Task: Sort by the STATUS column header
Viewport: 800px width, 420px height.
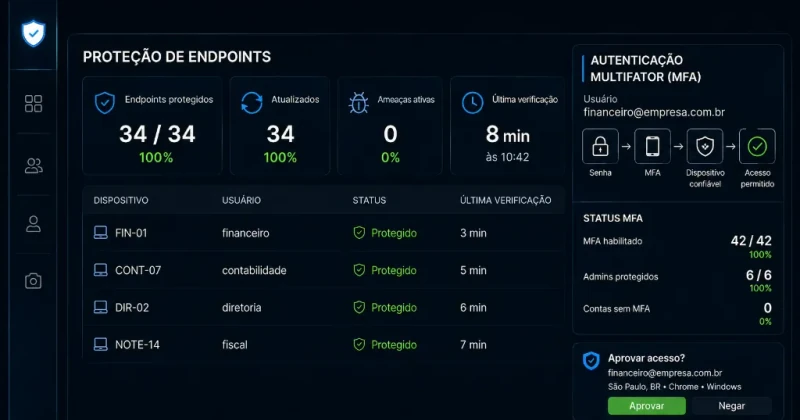Action: click(369, 201)
